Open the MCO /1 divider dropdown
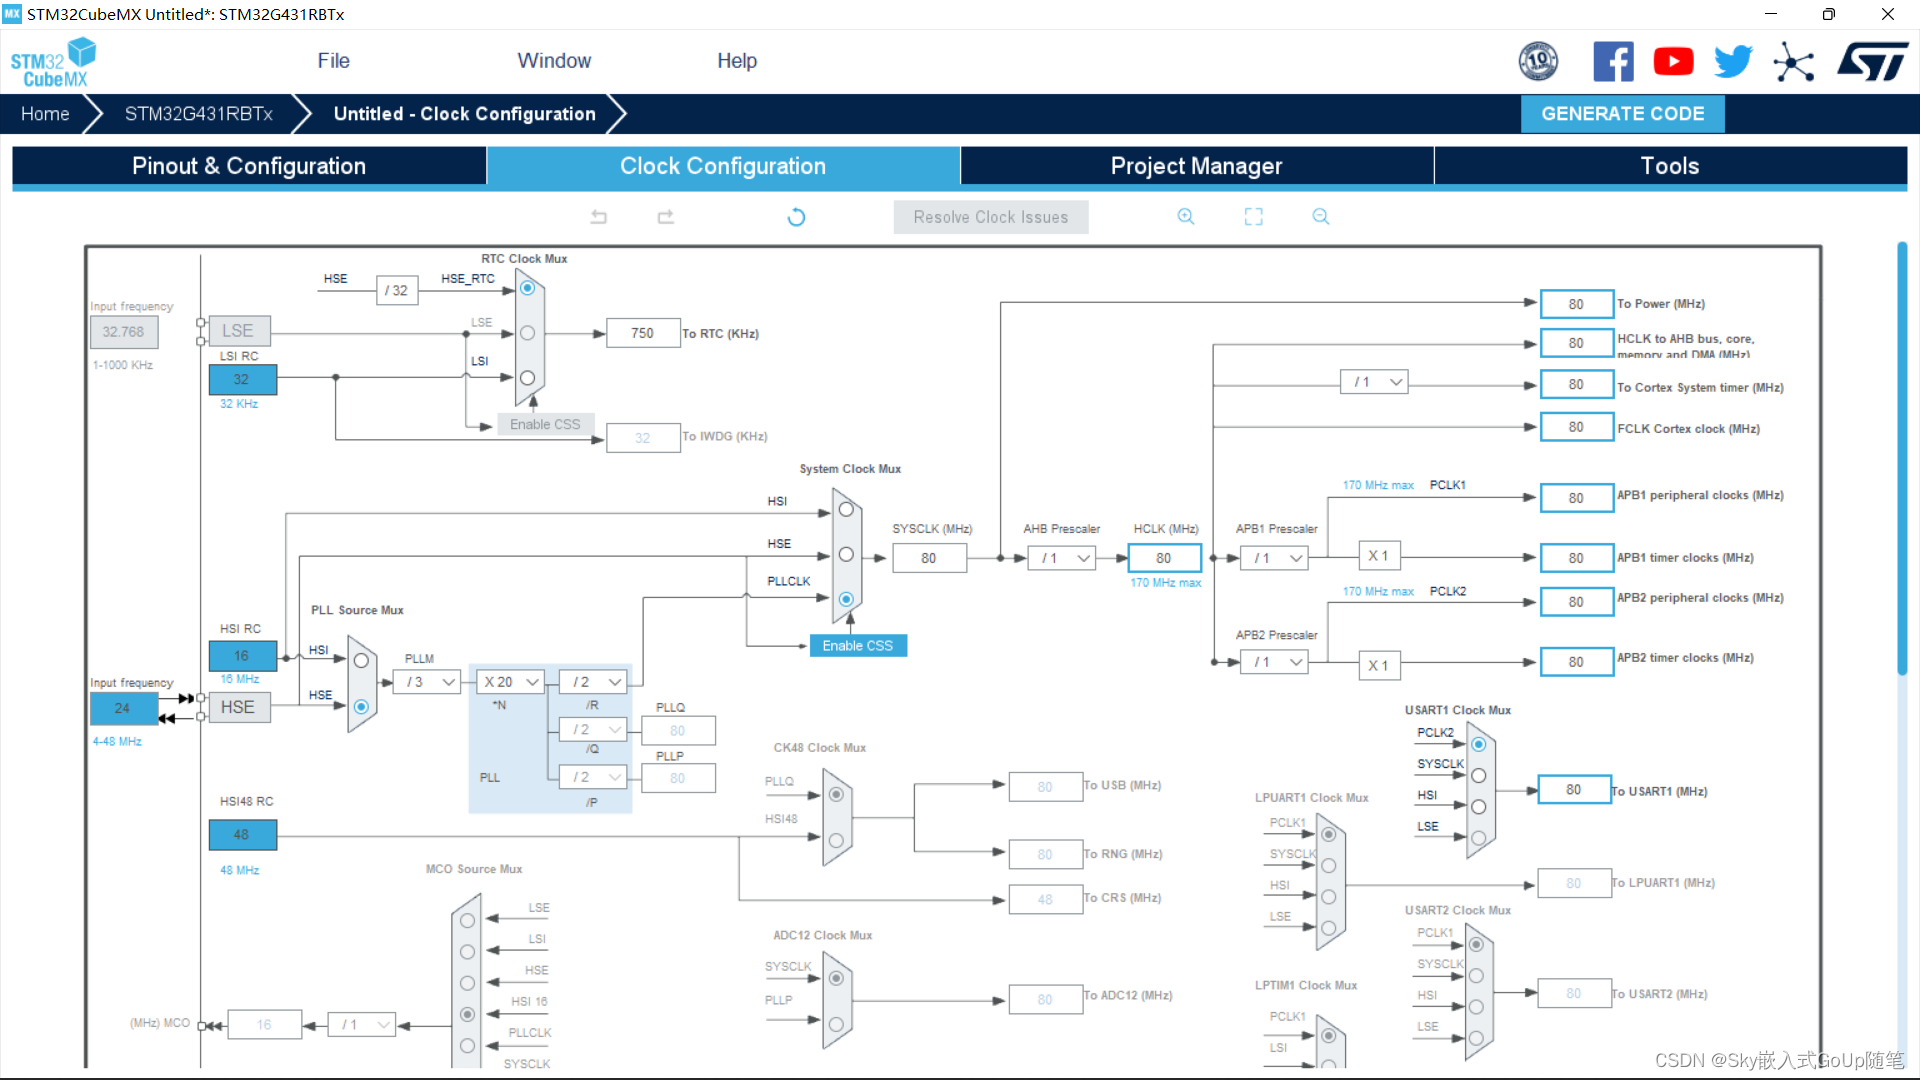The height and width of the screenshot is (1080, 1920). (362, 1025)
